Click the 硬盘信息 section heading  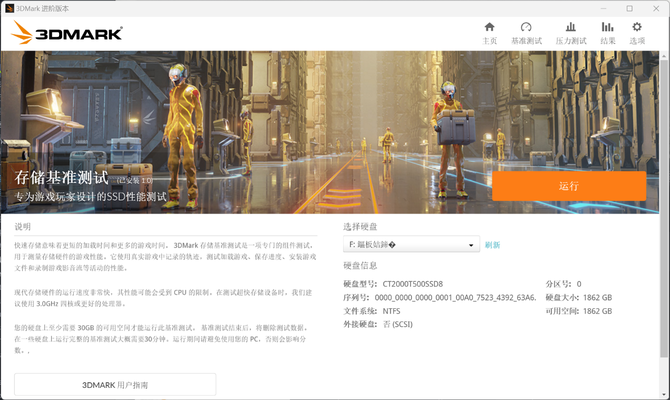tap(360, 265)
